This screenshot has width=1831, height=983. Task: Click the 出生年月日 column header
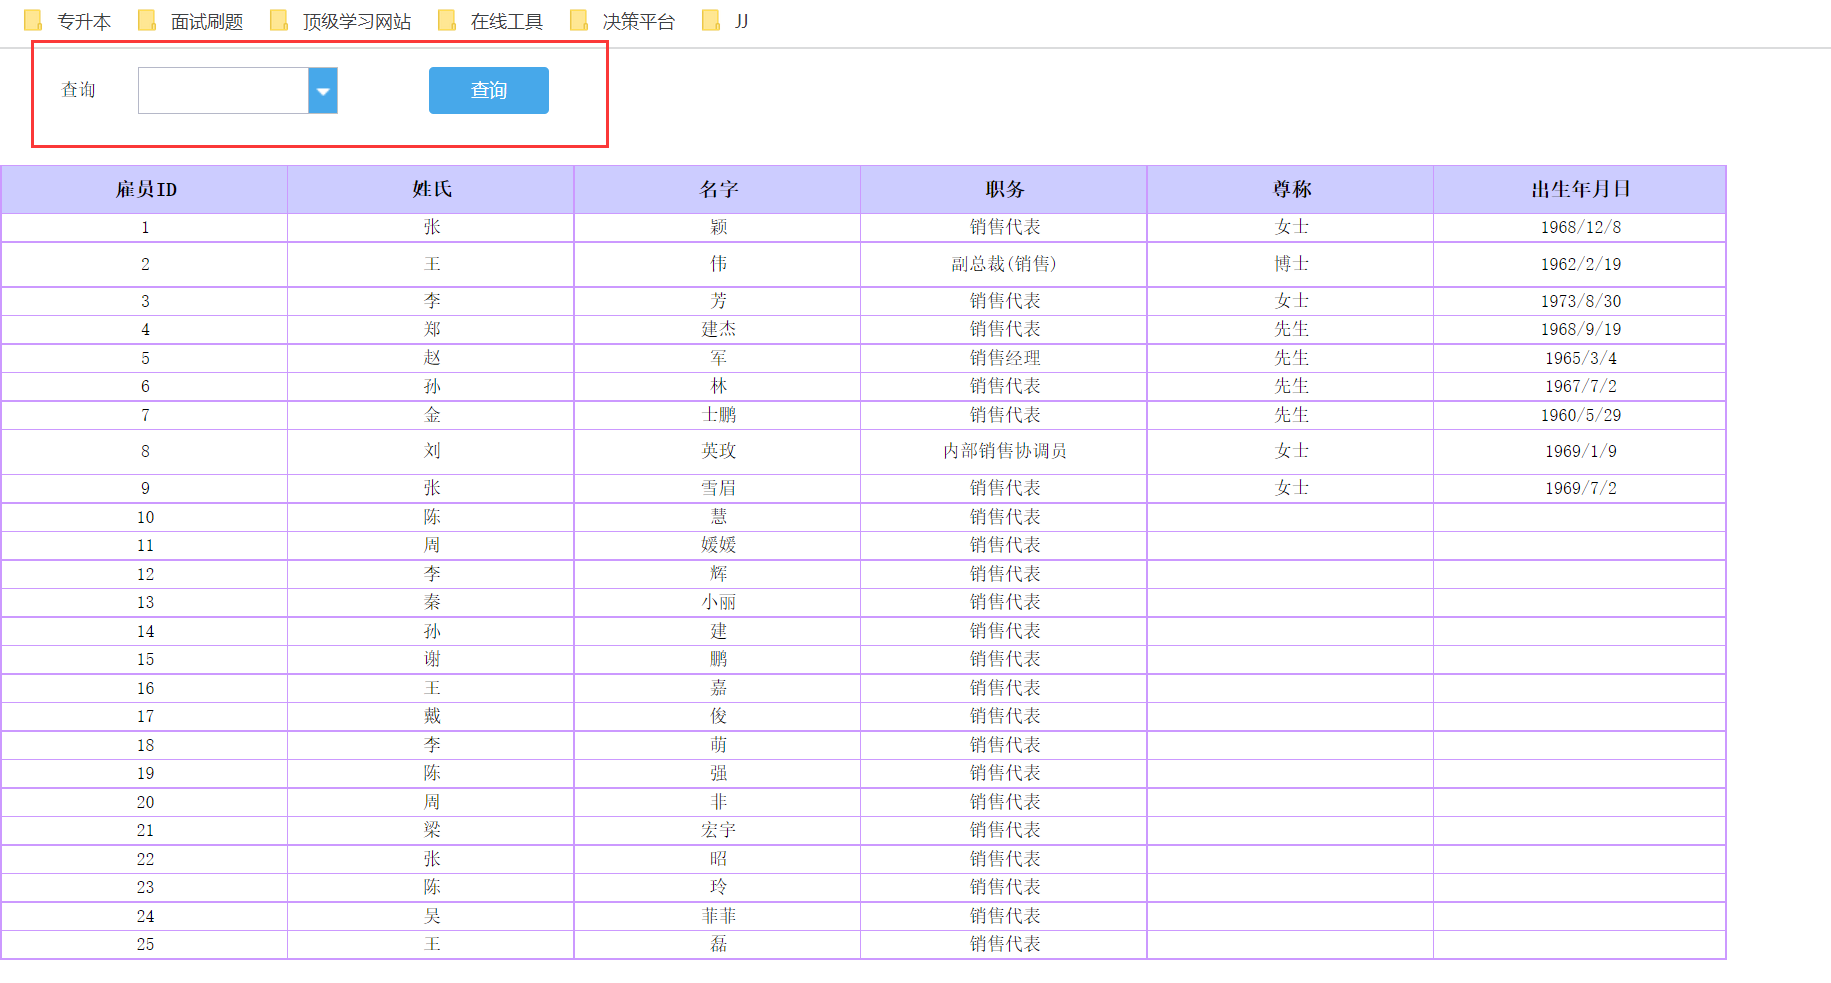point(1580,189)
